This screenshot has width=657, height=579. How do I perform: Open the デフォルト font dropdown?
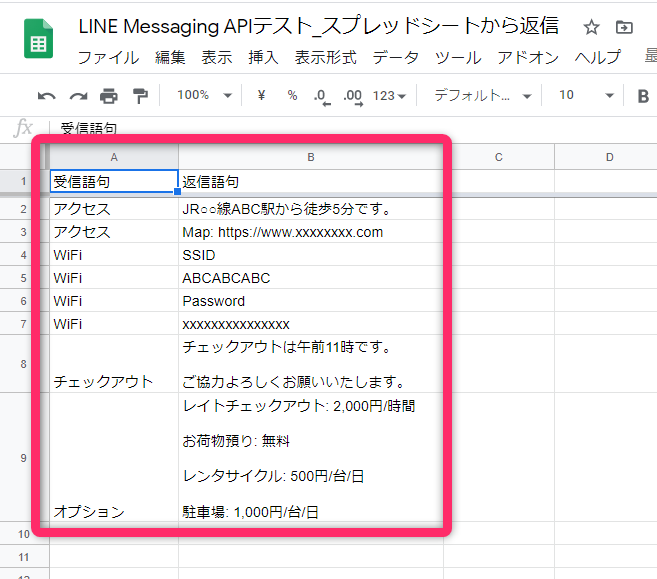483,96
